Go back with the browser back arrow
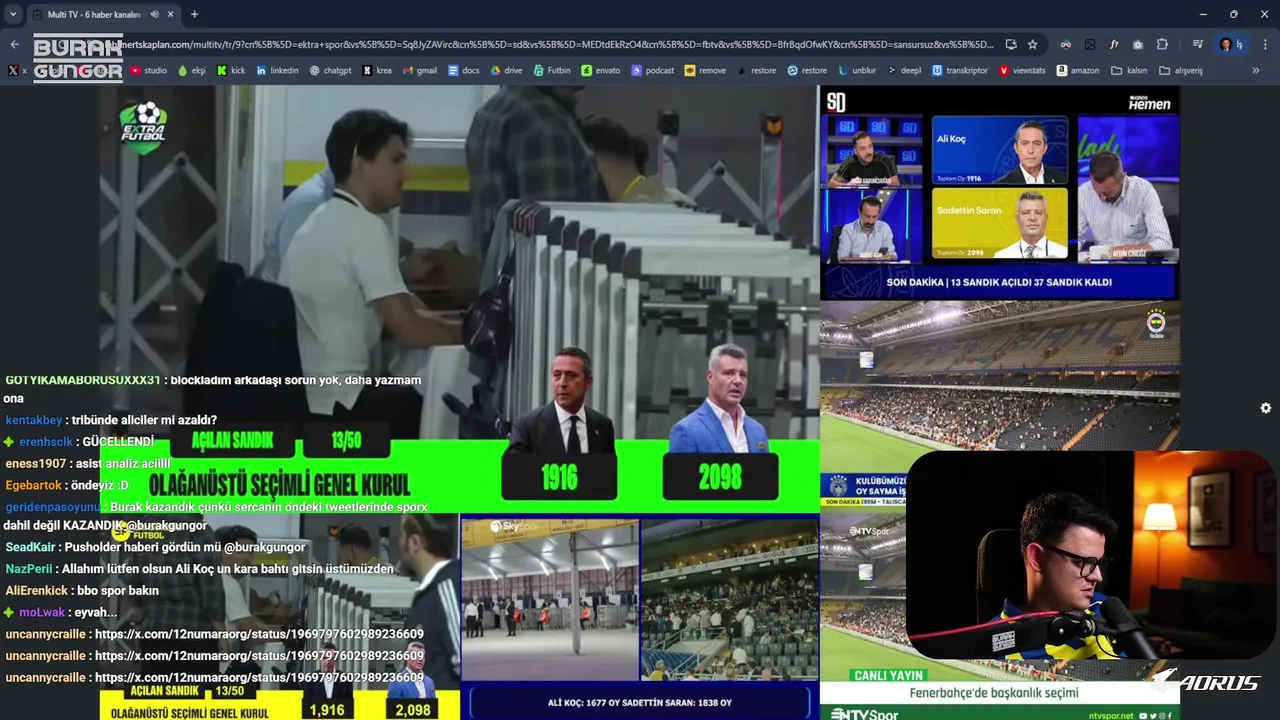Viewport: 1280px width, 720px height. tap(14, 44)
